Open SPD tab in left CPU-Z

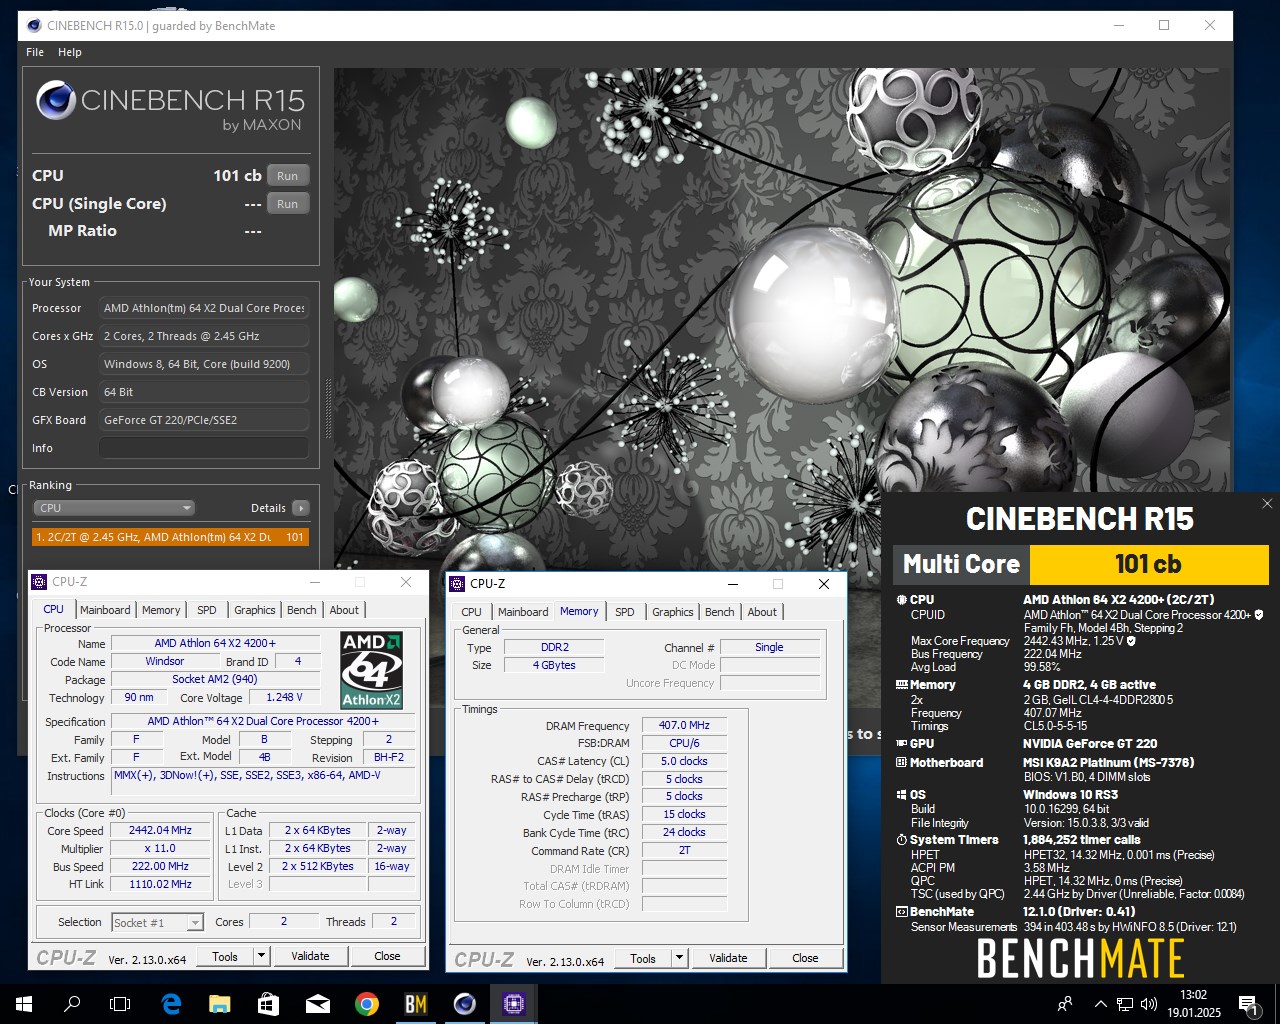point(207,610)
